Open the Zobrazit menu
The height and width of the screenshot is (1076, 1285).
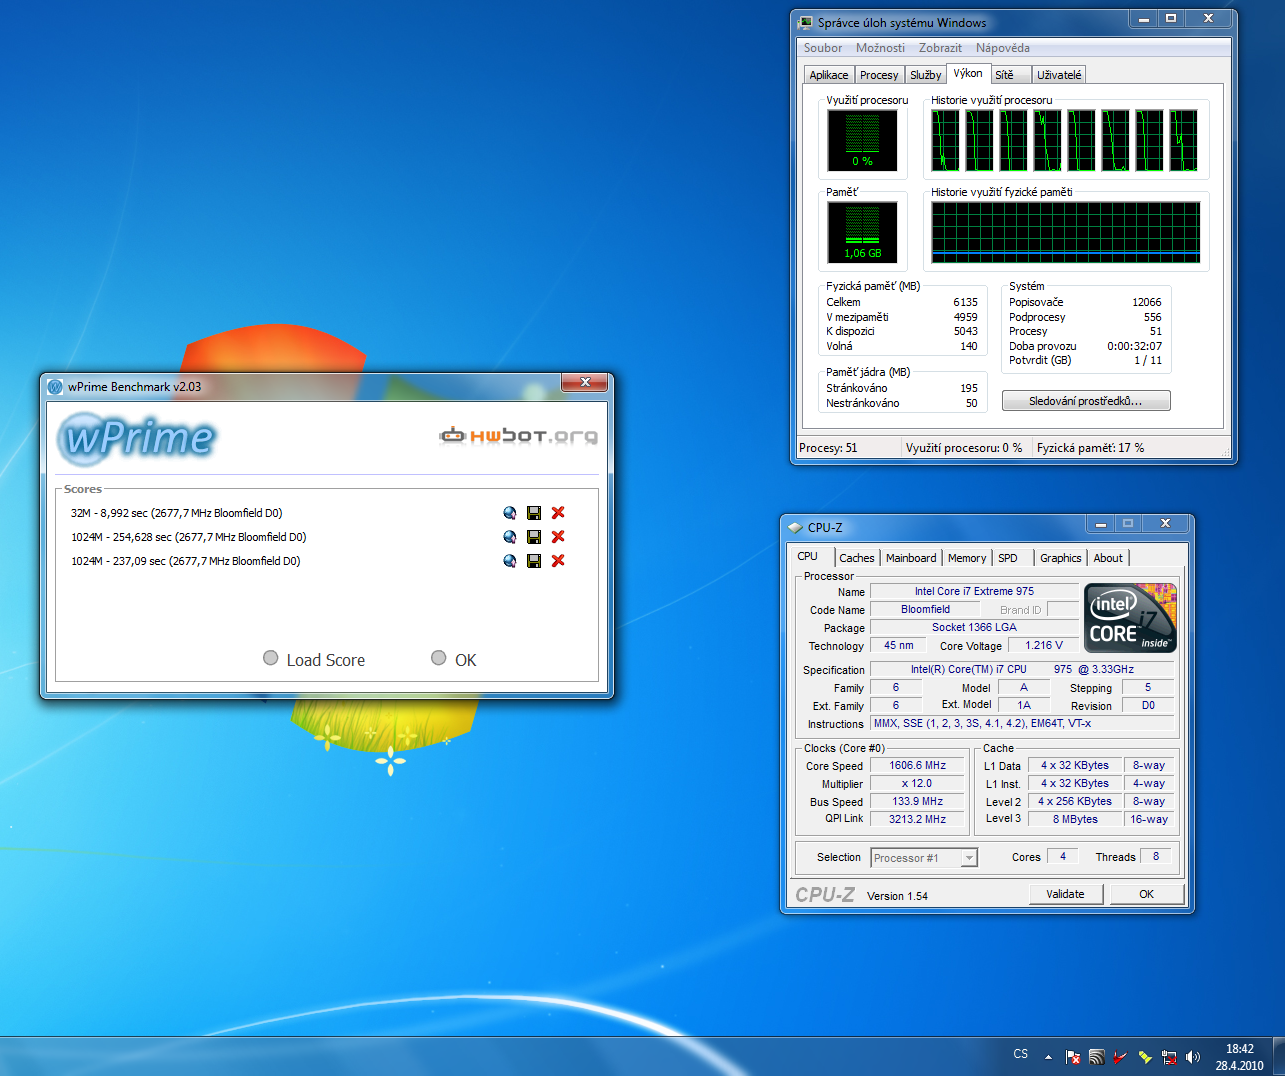(940, 48)
